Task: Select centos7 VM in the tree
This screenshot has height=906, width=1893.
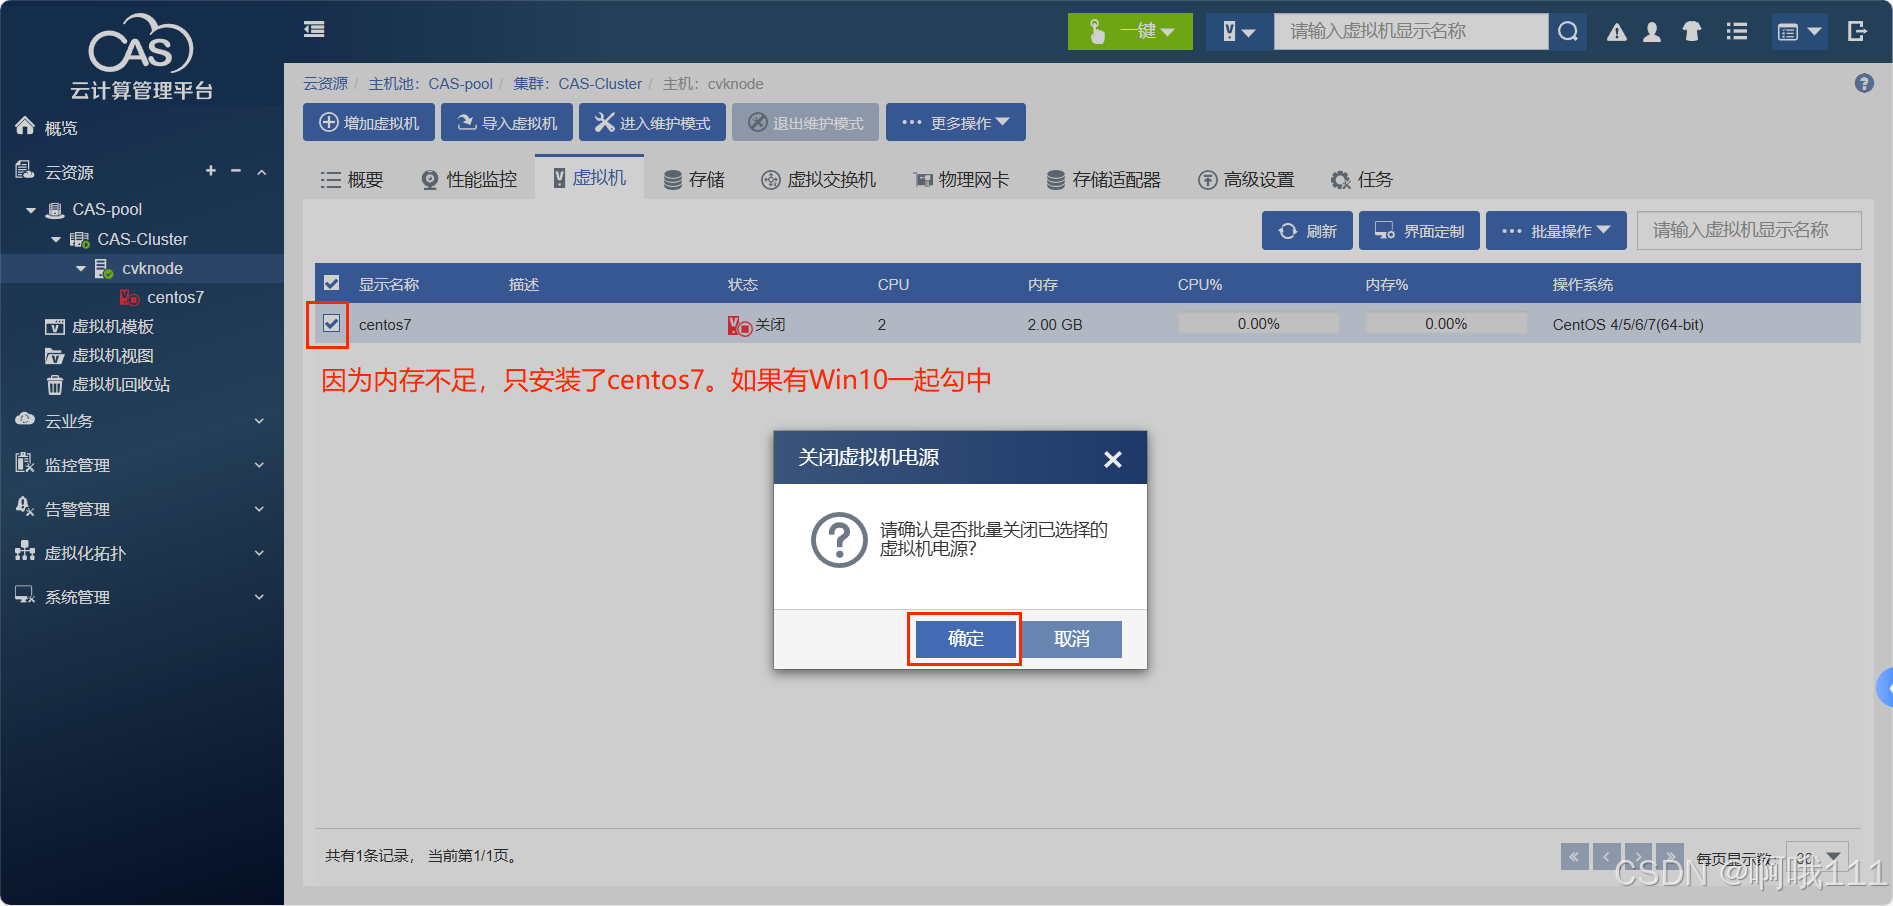Action: (175, 297)
